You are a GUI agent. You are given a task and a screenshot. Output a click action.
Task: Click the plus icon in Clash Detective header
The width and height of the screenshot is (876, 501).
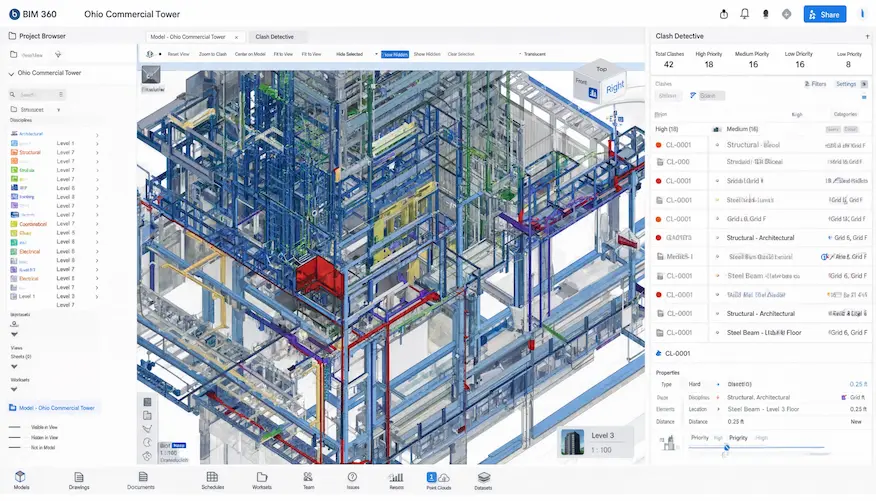[x=867, y=36]
